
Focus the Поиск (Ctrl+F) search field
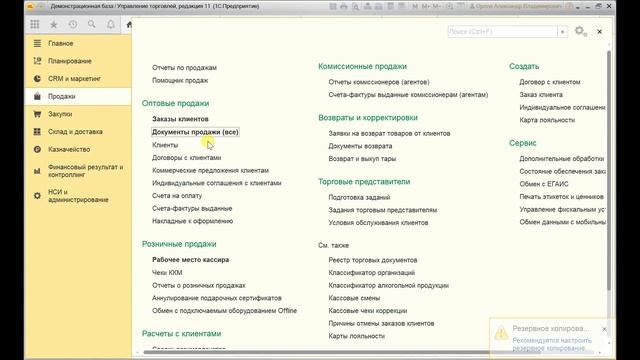click(x=502, y=31)
